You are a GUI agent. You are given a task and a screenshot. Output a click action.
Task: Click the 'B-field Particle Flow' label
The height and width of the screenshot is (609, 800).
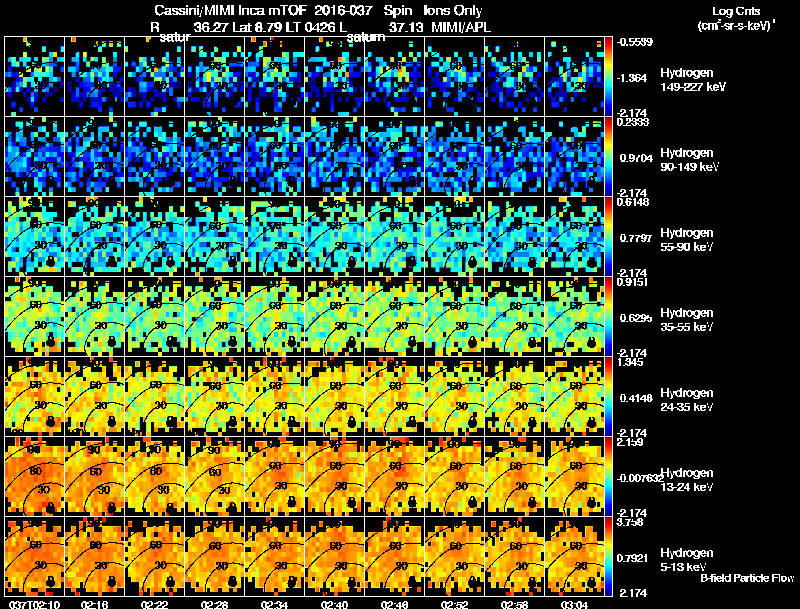[x=747, y=578]
